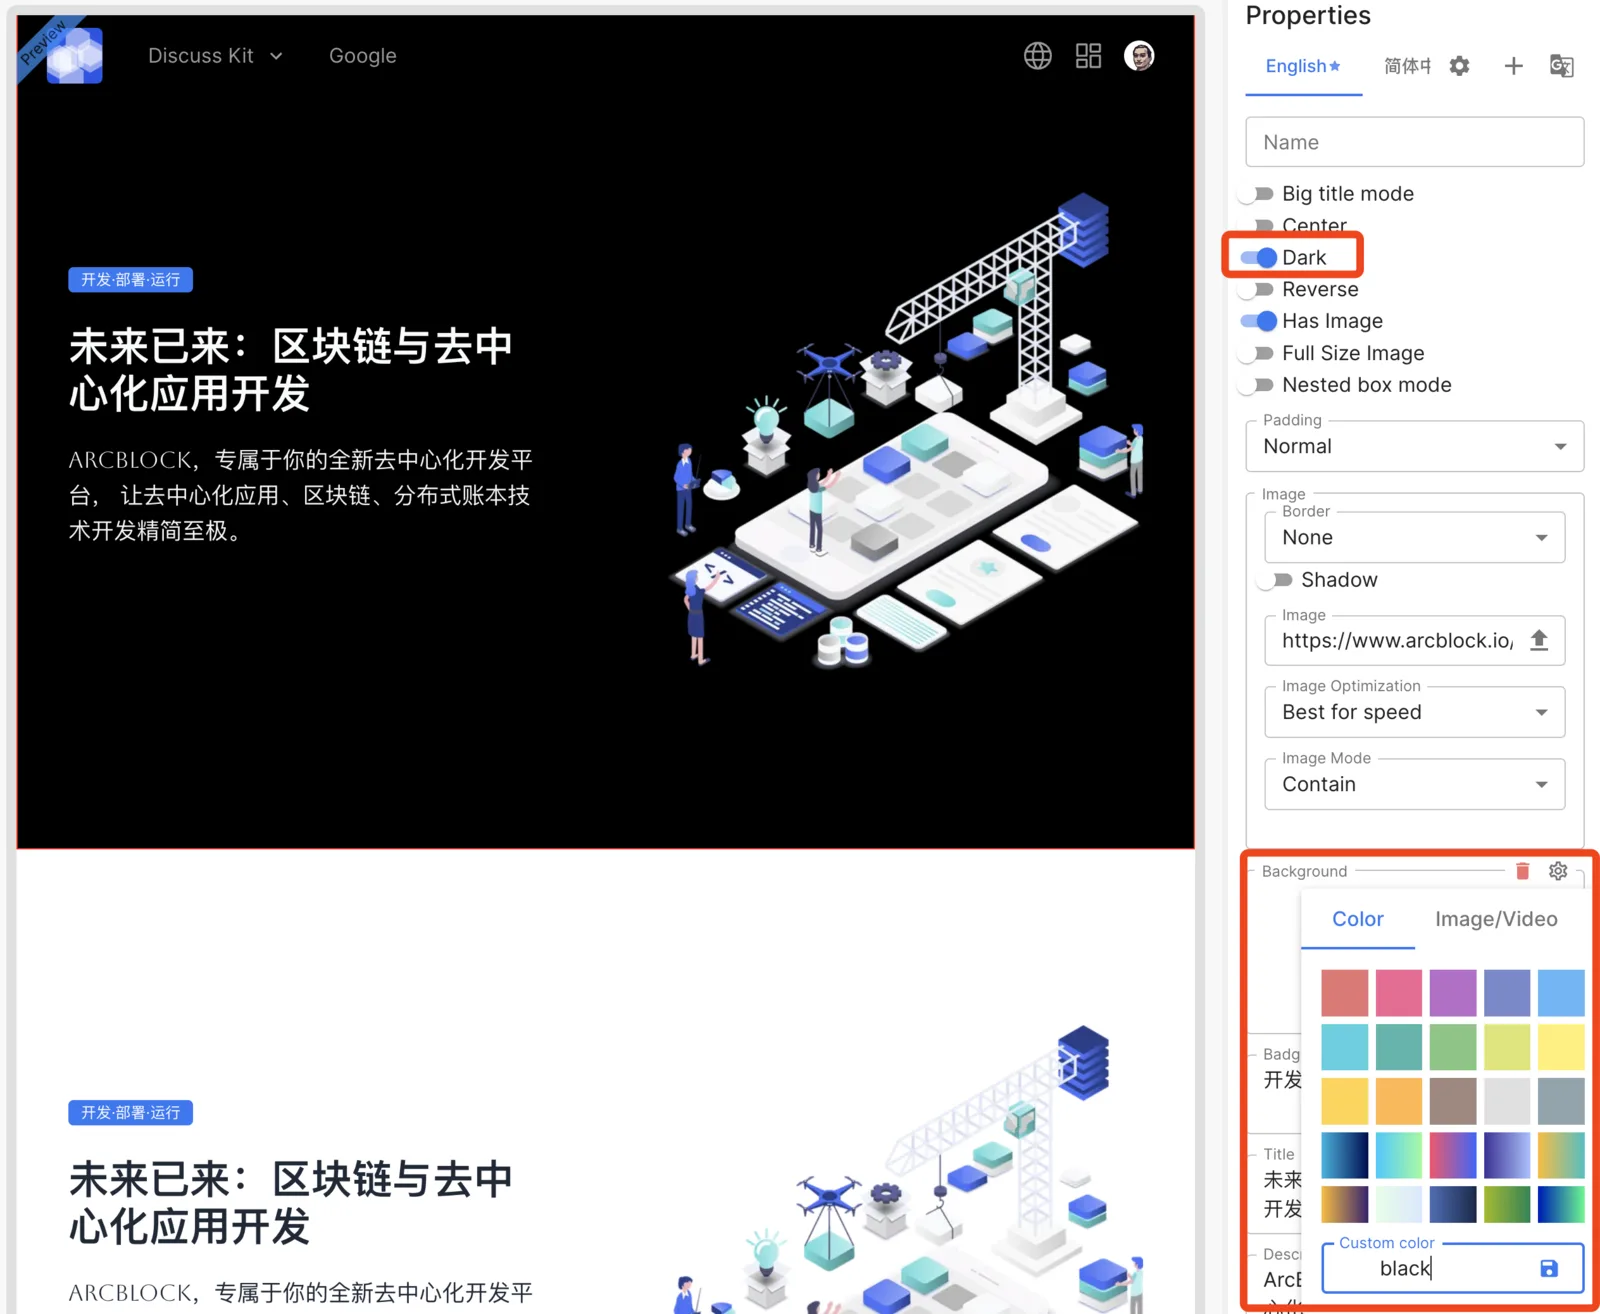Click the 开发·部署·运行 badge in dark hero

pos(130,280)
